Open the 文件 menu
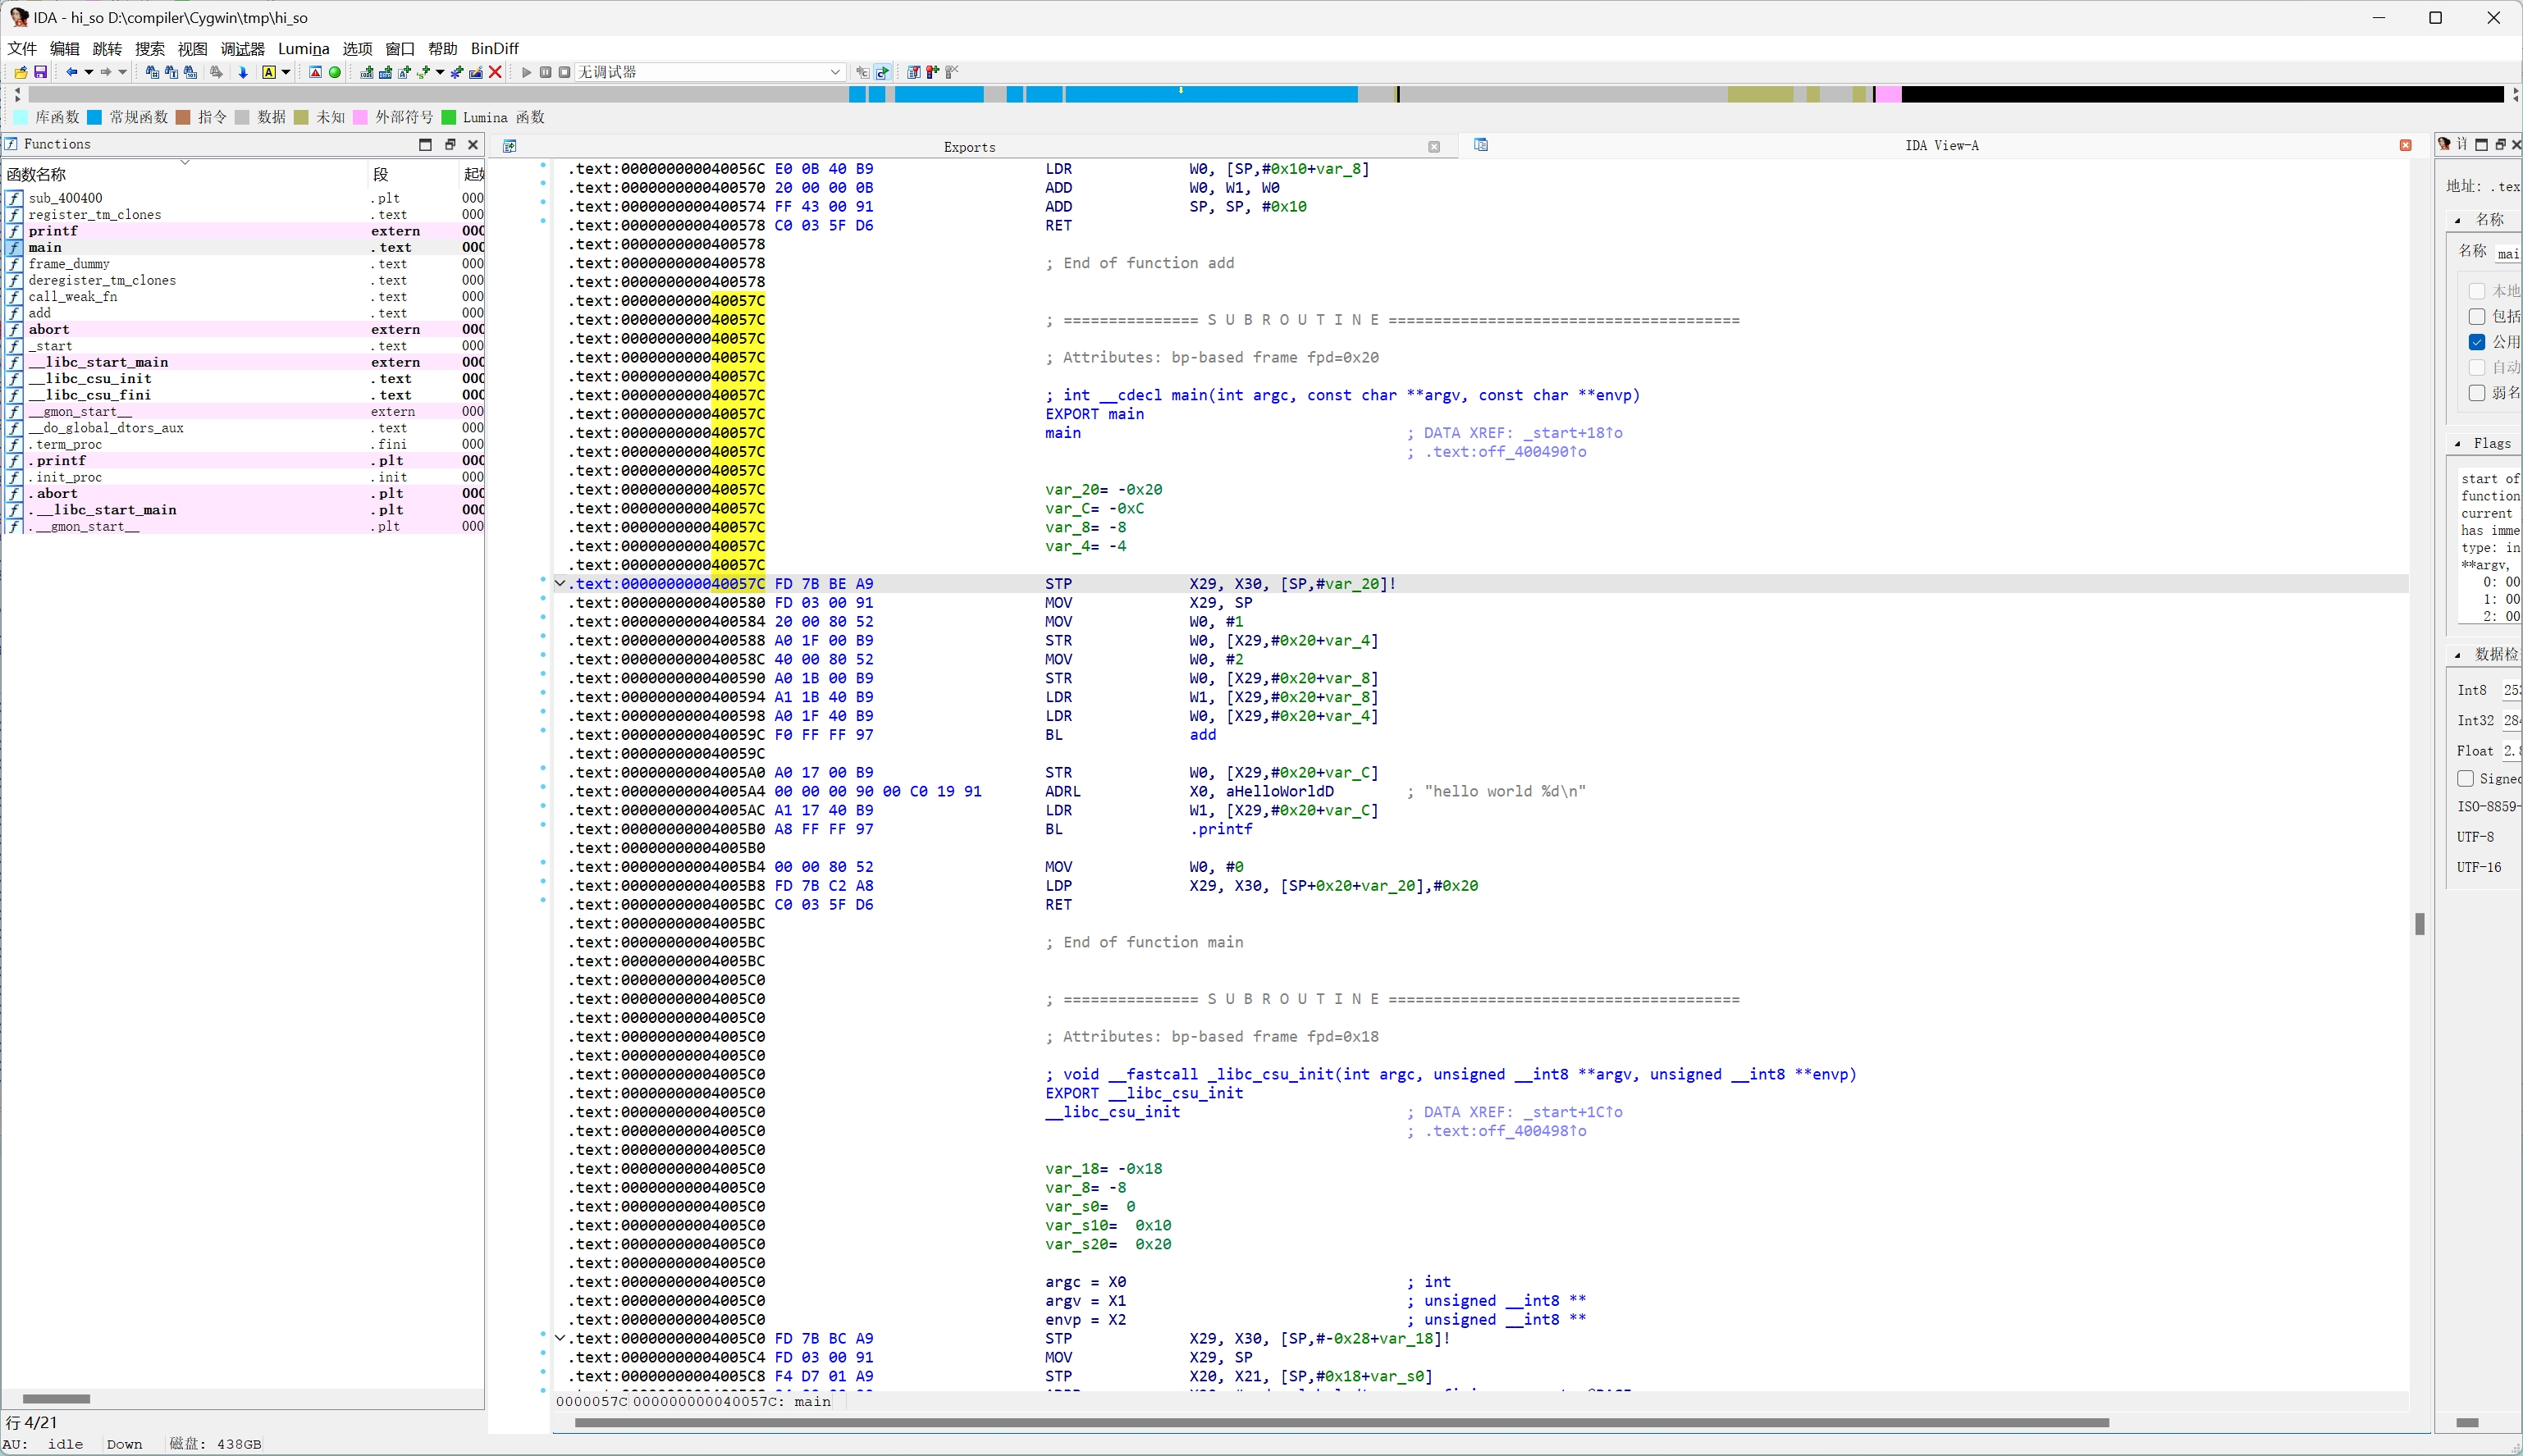This screenshot has height=1456, width=2523. [x=22, y=48]
